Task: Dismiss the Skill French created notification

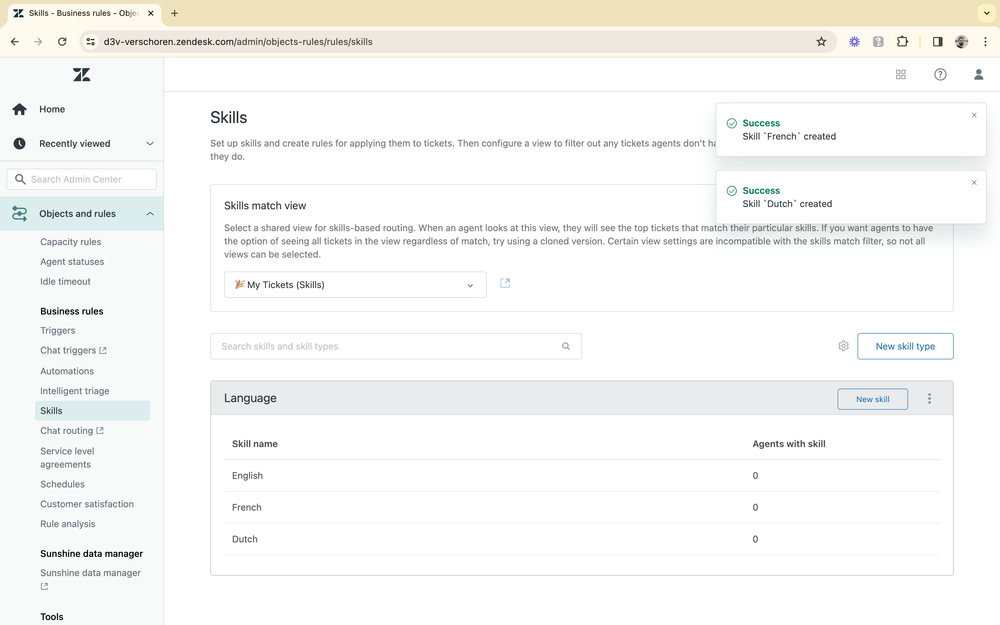Action: coord(973,115)
